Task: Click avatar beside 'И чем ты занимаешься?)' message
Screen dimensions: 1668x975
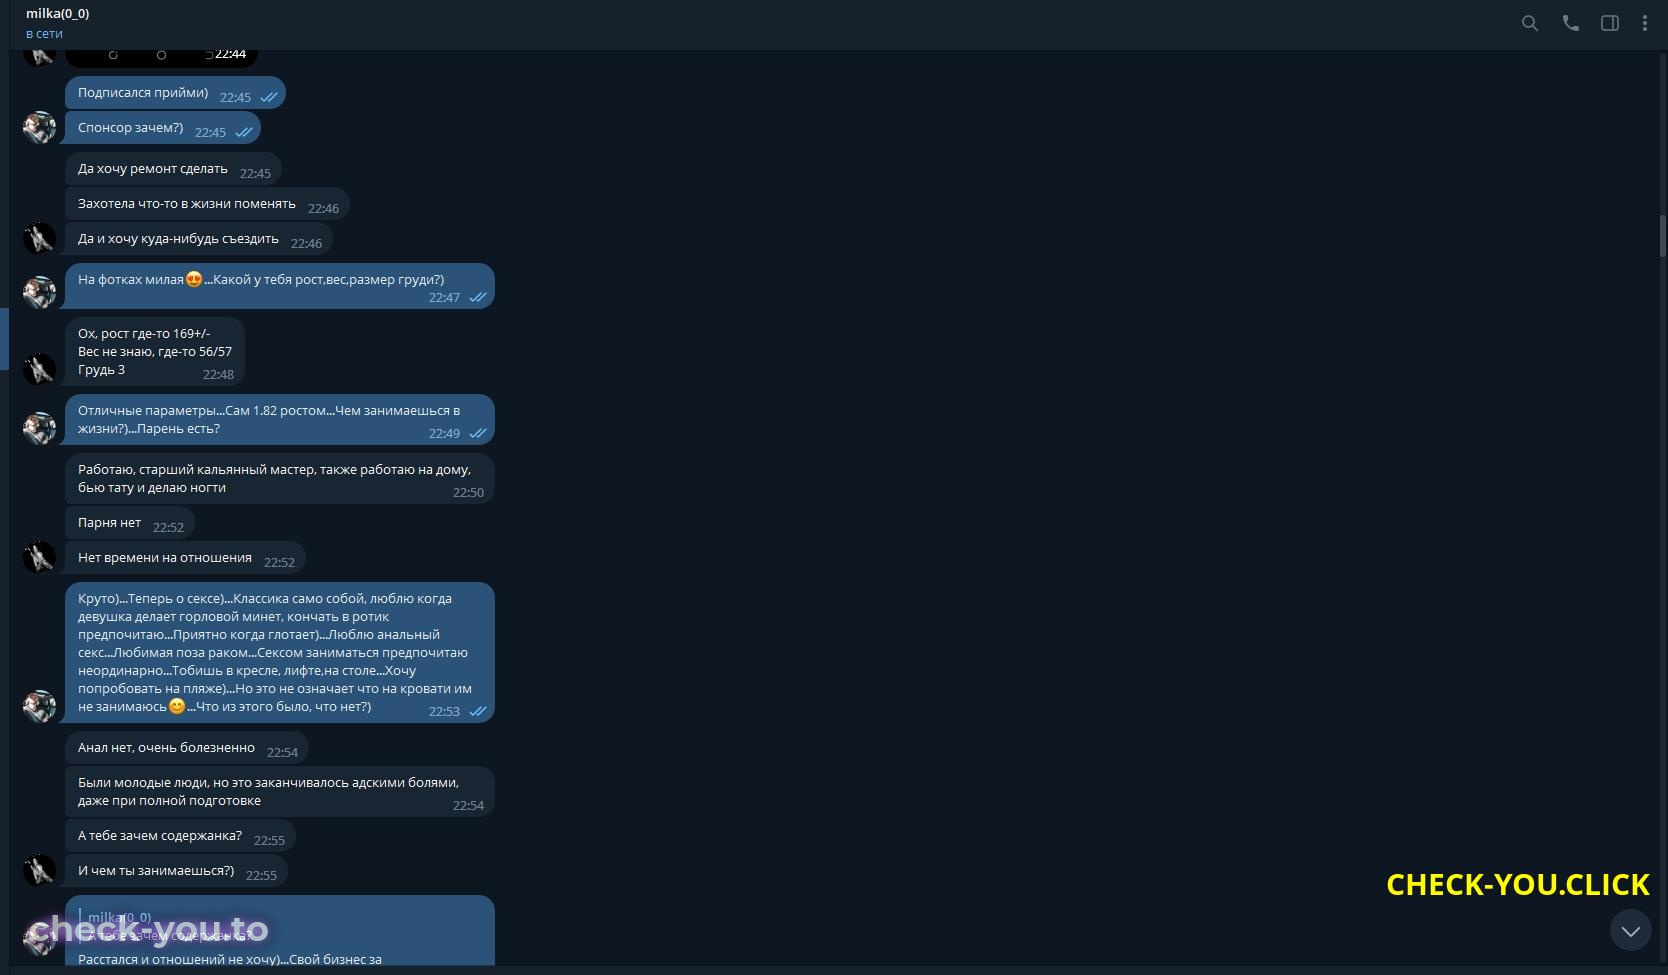Action: [x=39, y=871]
